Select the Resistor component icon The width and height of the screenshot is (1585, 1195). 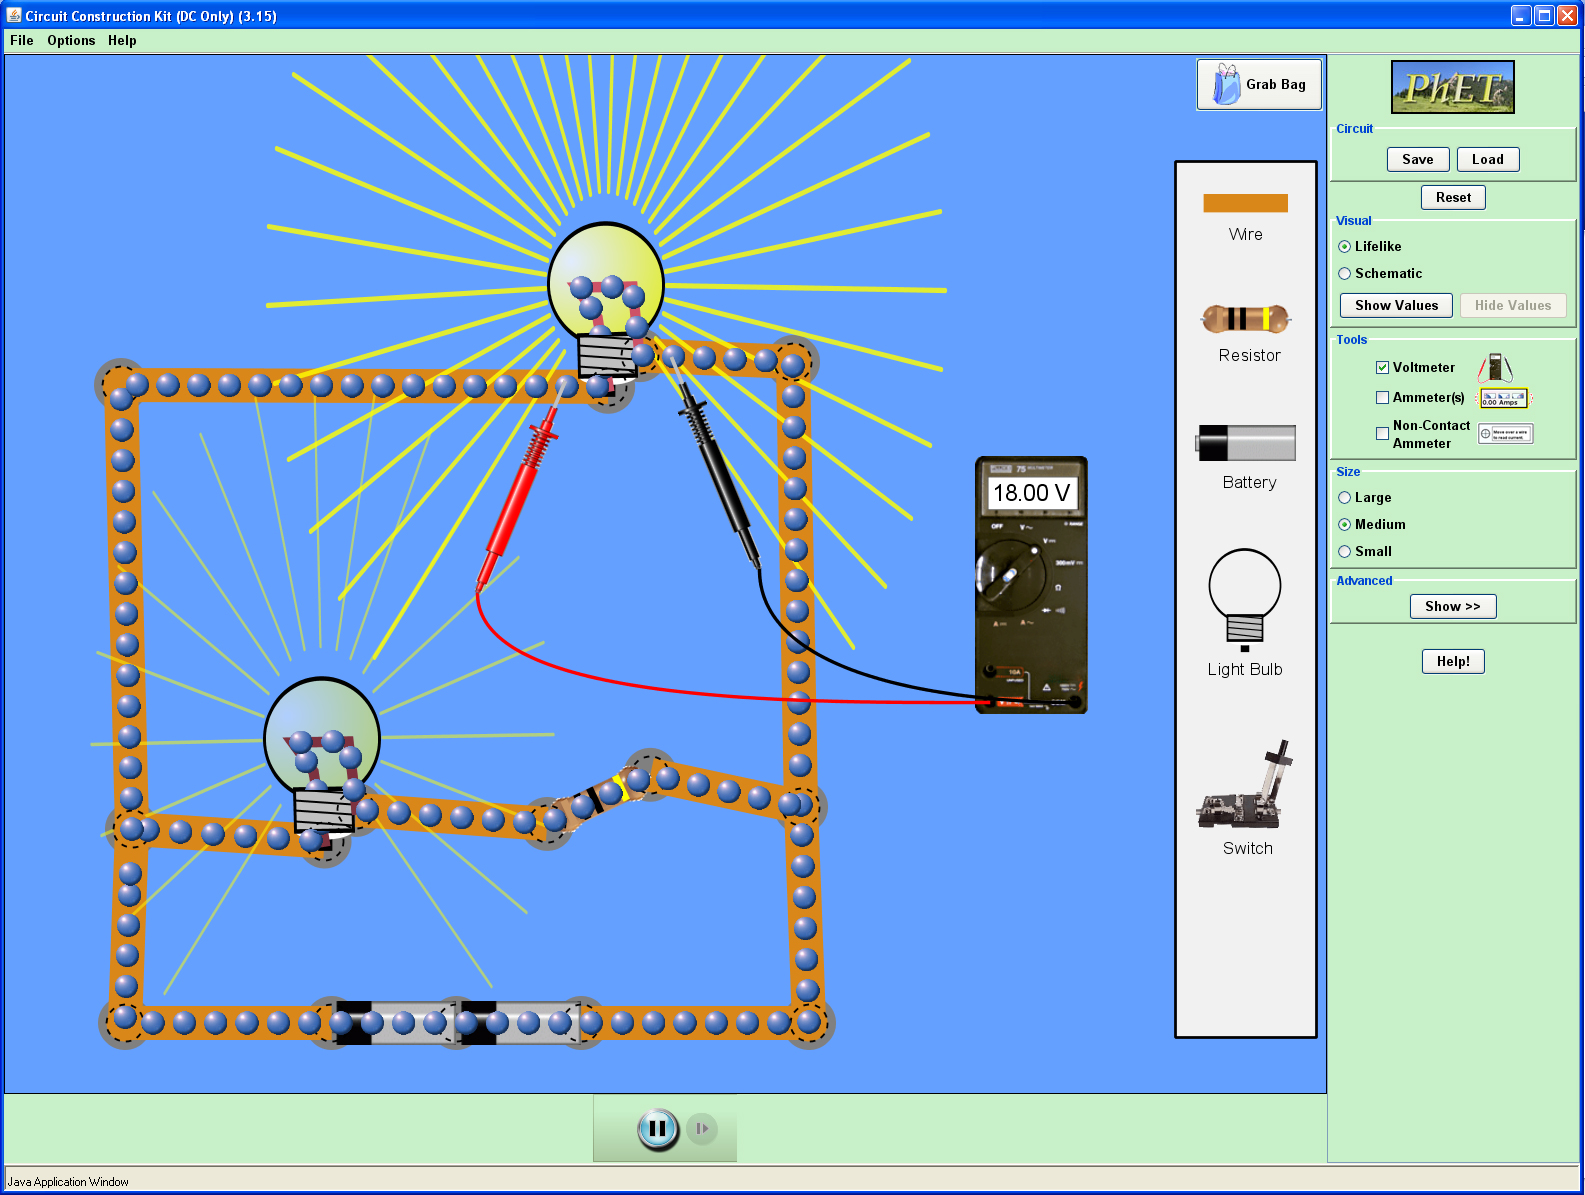click(1245, 319)
